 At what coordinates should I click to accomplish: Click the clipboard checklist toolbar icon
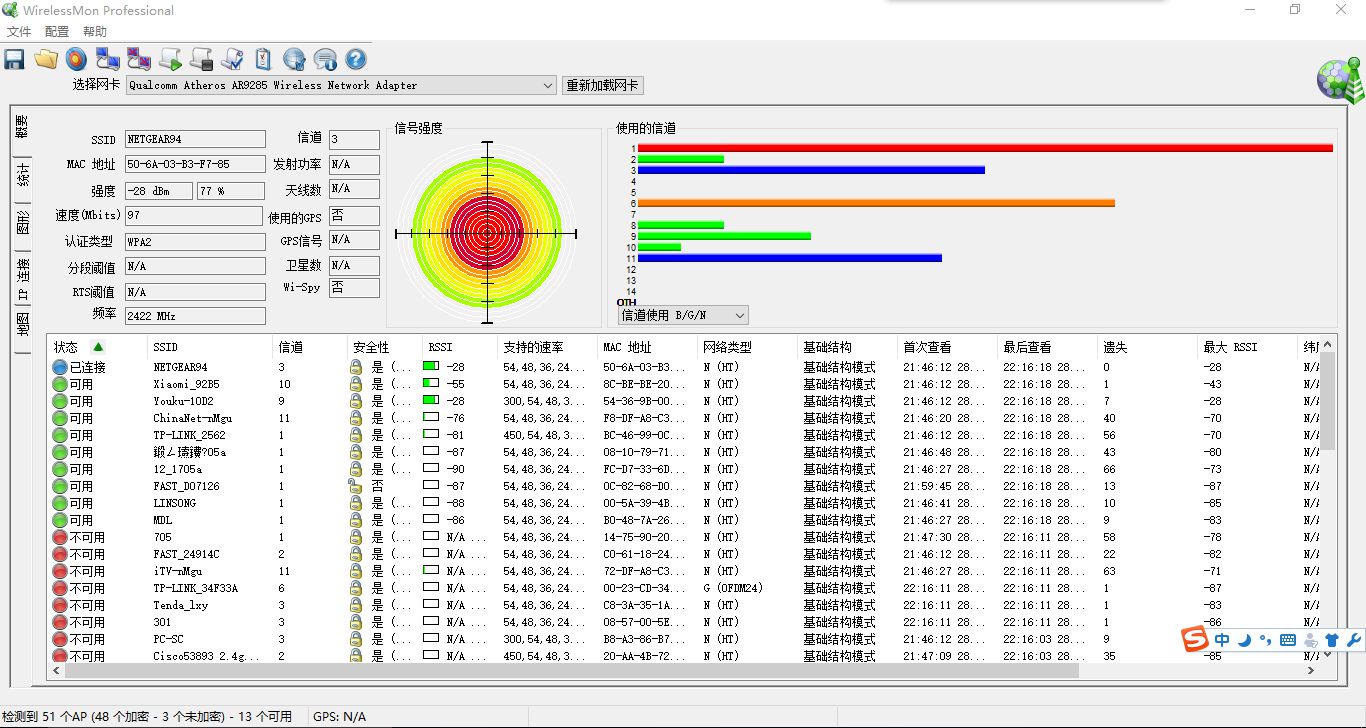263,60
